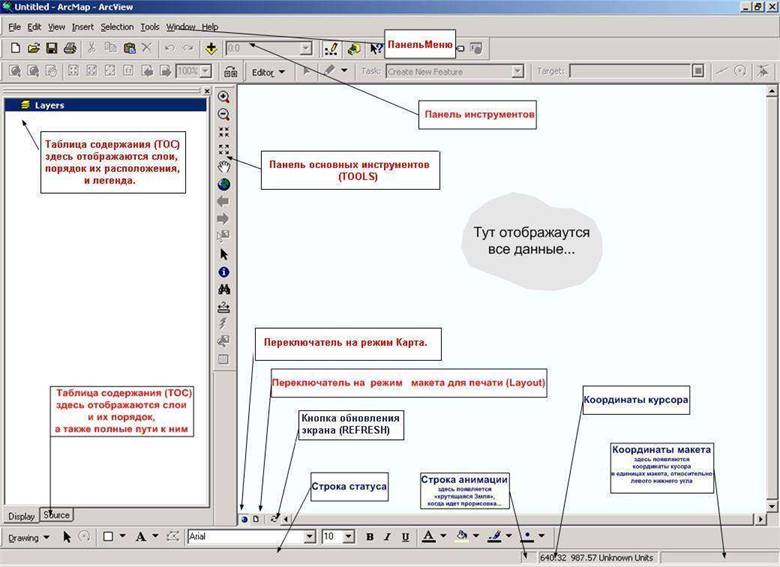Open the Selection menu
Screen dimensions: 780x567
pyautogui.click(x=117, y=27)
